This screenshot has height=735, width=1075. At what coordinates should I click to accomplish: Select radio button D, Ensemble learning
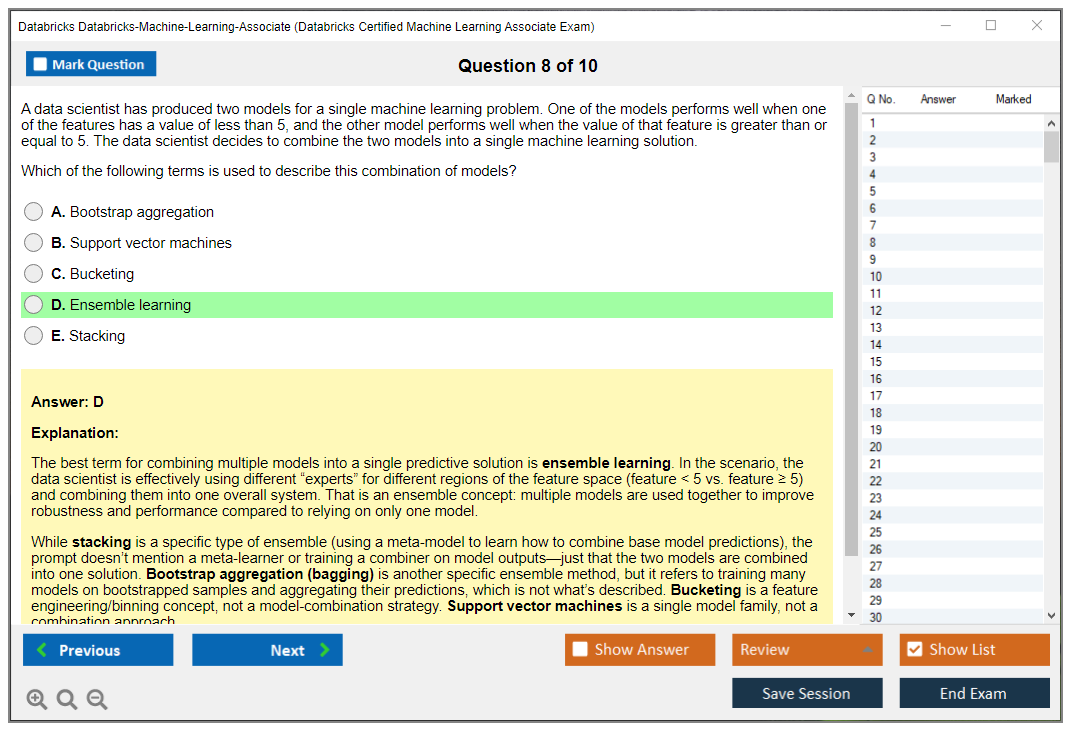click(x=33, y=304)
